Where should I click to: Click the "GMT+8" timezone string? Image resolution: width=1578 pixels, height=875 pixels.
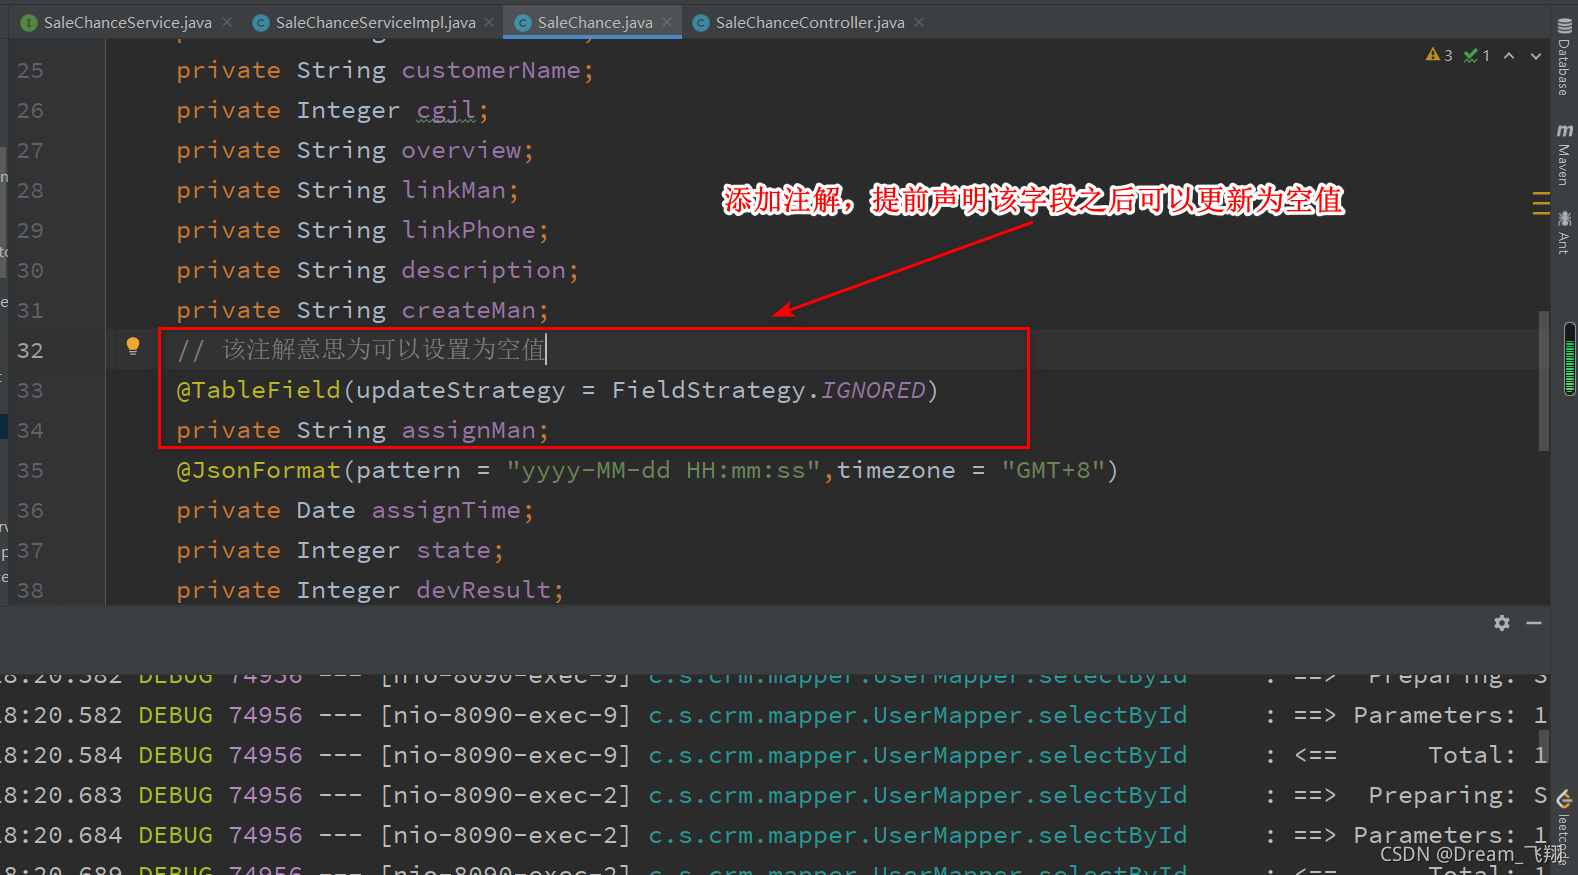tap(1053, 470)
